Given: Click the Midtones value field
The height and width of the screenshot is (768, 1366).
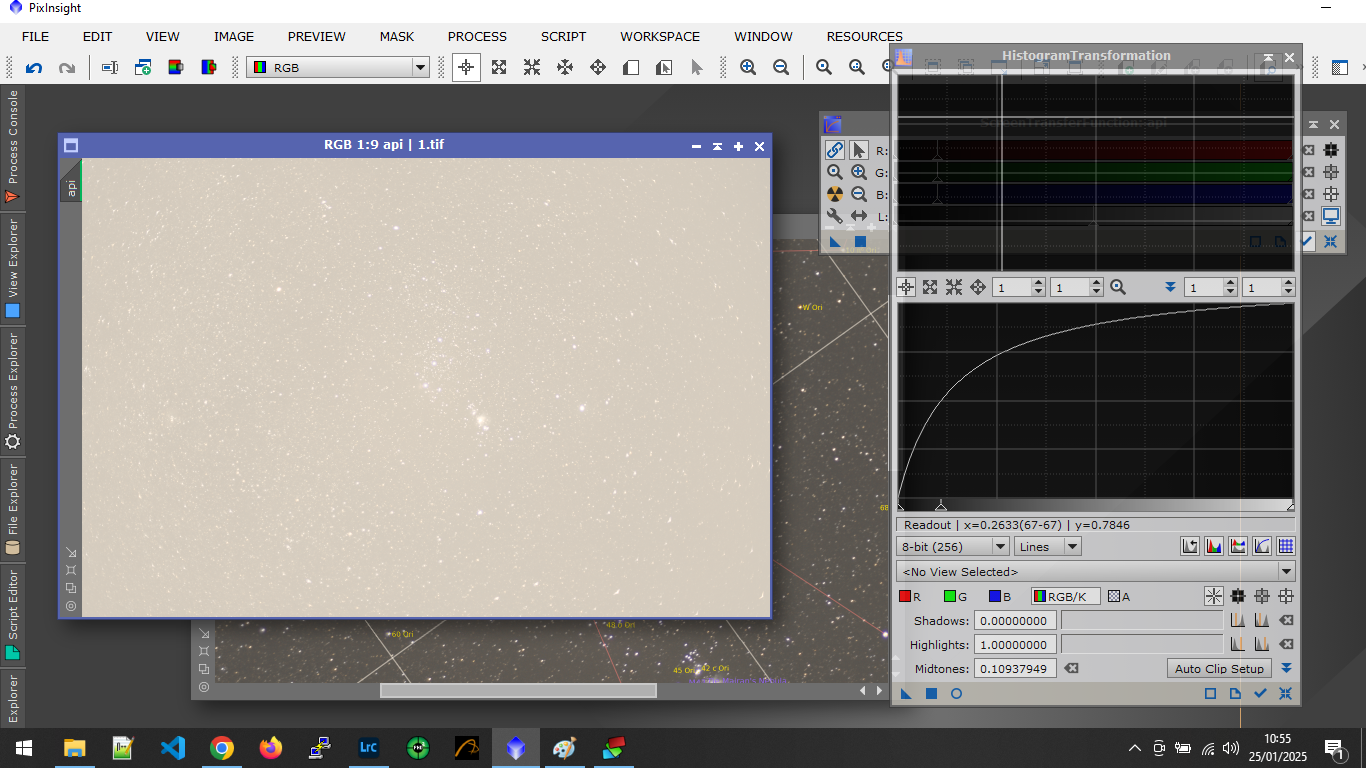Looking at the screenshot, I should (x=1015, y=668).
